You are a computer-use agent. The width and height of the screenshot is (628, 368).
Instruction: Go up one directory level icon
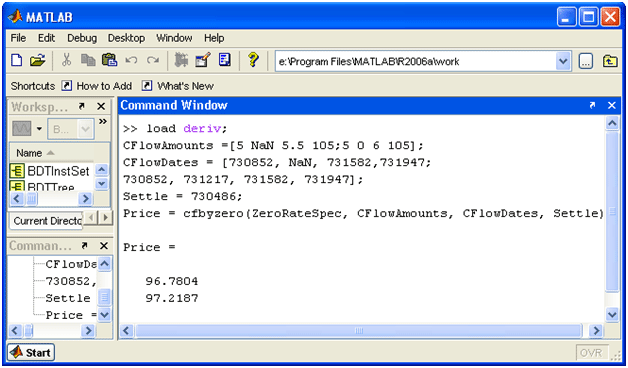610,62
